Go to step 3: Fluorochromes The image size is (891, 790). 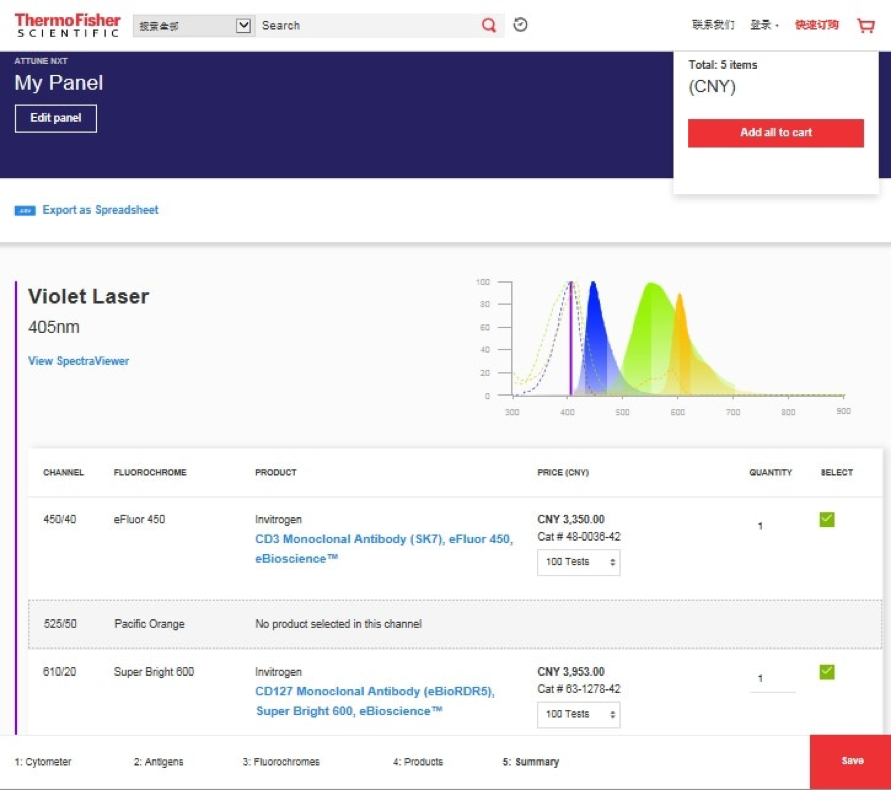coord(281,762)
